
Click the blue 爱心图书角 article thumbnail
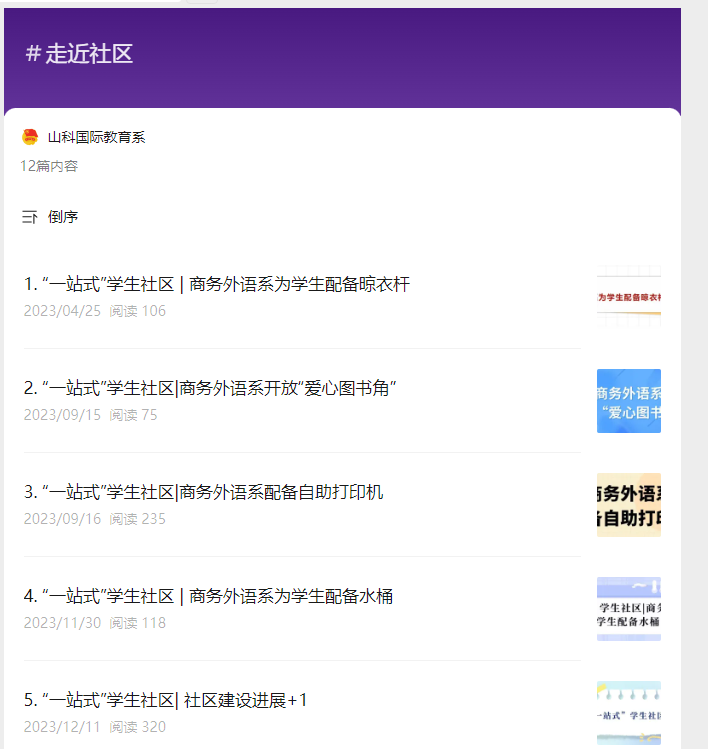click(x=628, y=401)
